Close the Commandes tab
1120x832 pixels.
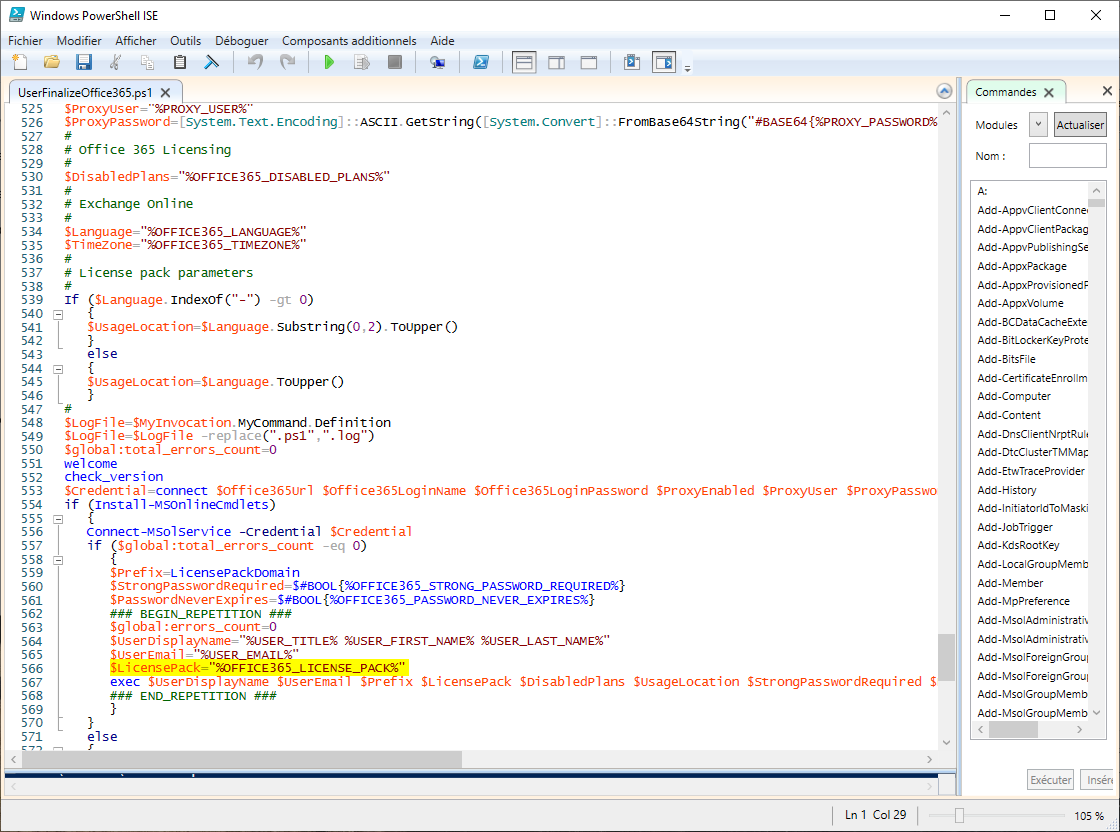(1049, 92)
